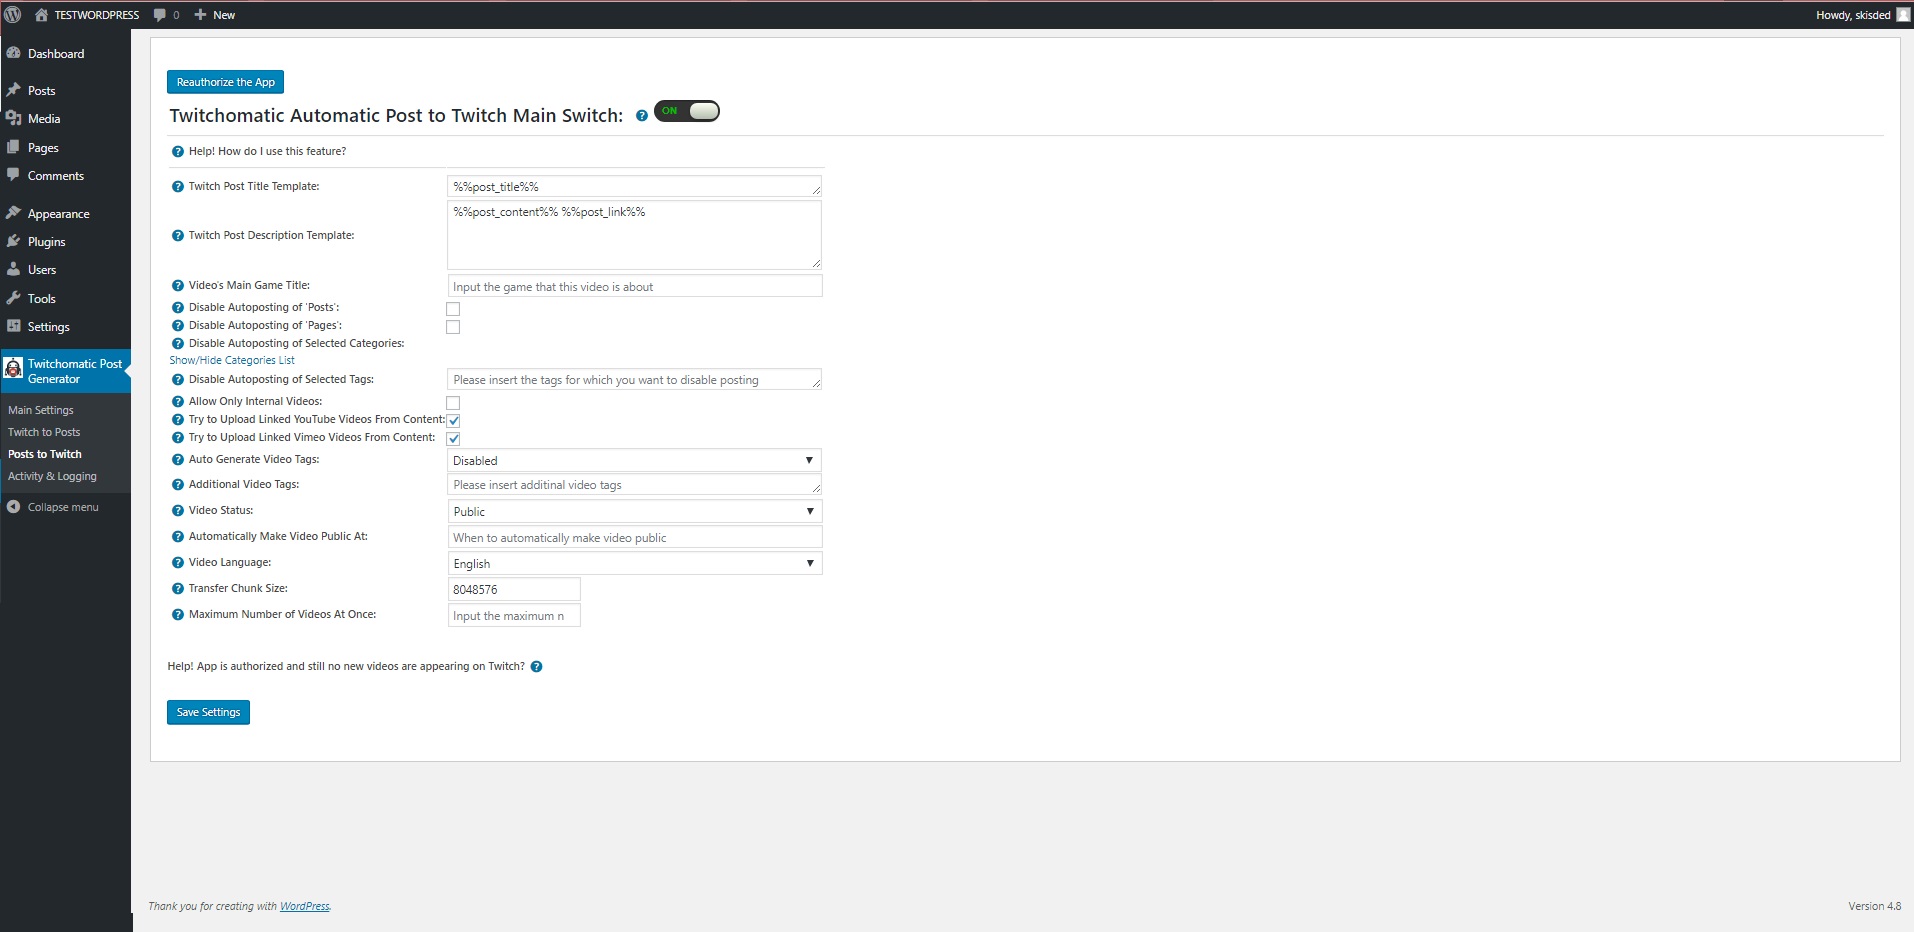Click help icon for Disable Autoposting of 'Posts'
The image size is (1914, 932).
click(x=178, y=307)
